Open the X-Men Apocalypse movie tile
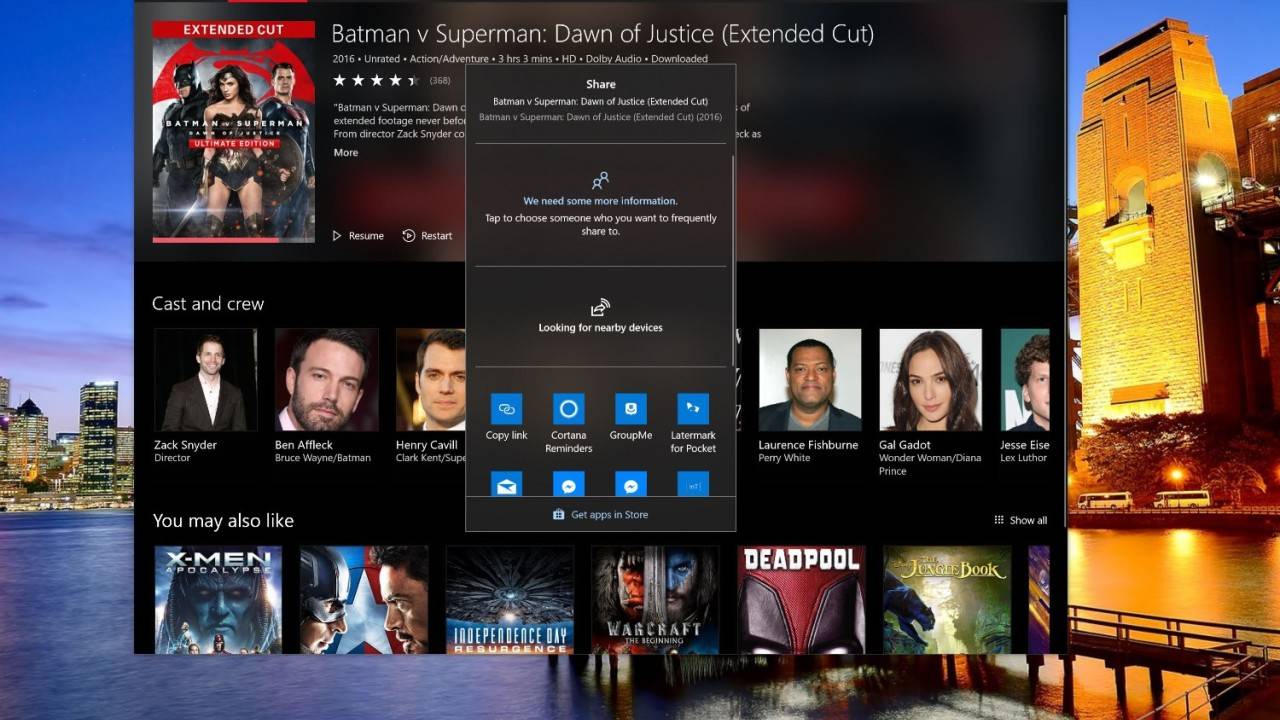 tap(218, 600)
